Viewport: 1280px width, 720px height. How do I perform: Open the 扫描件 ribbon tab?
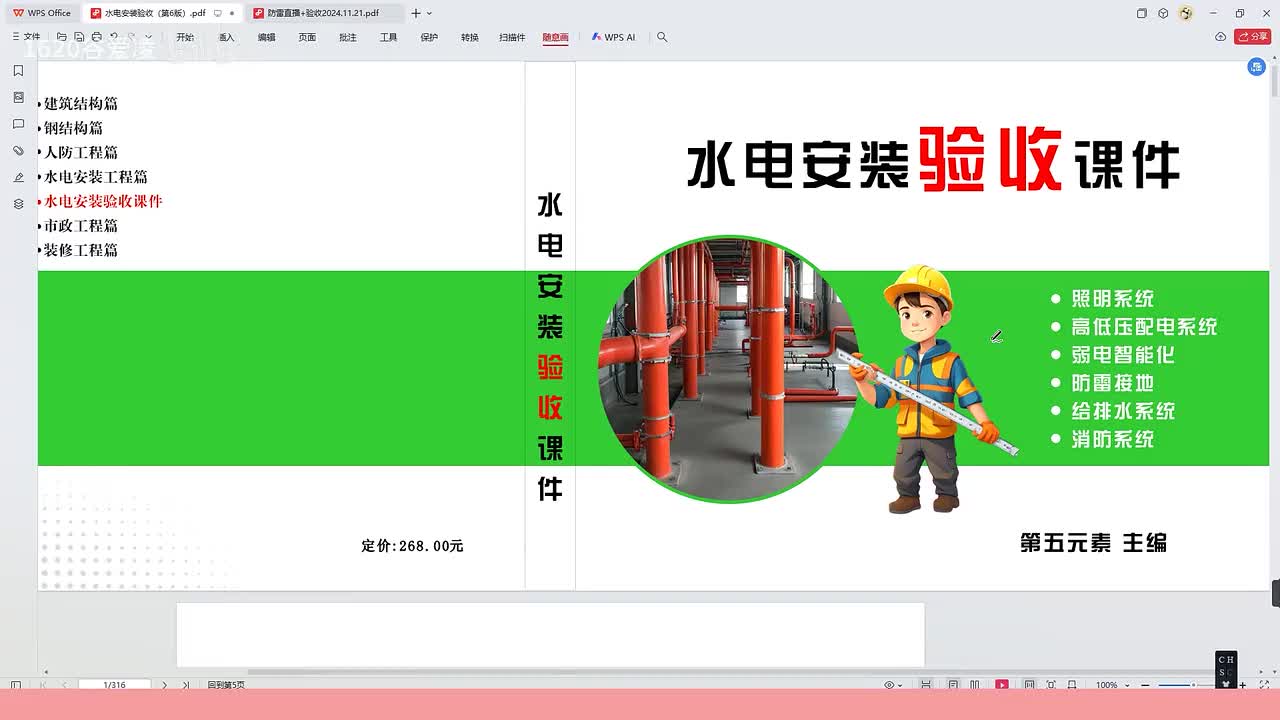coord(512,37)
